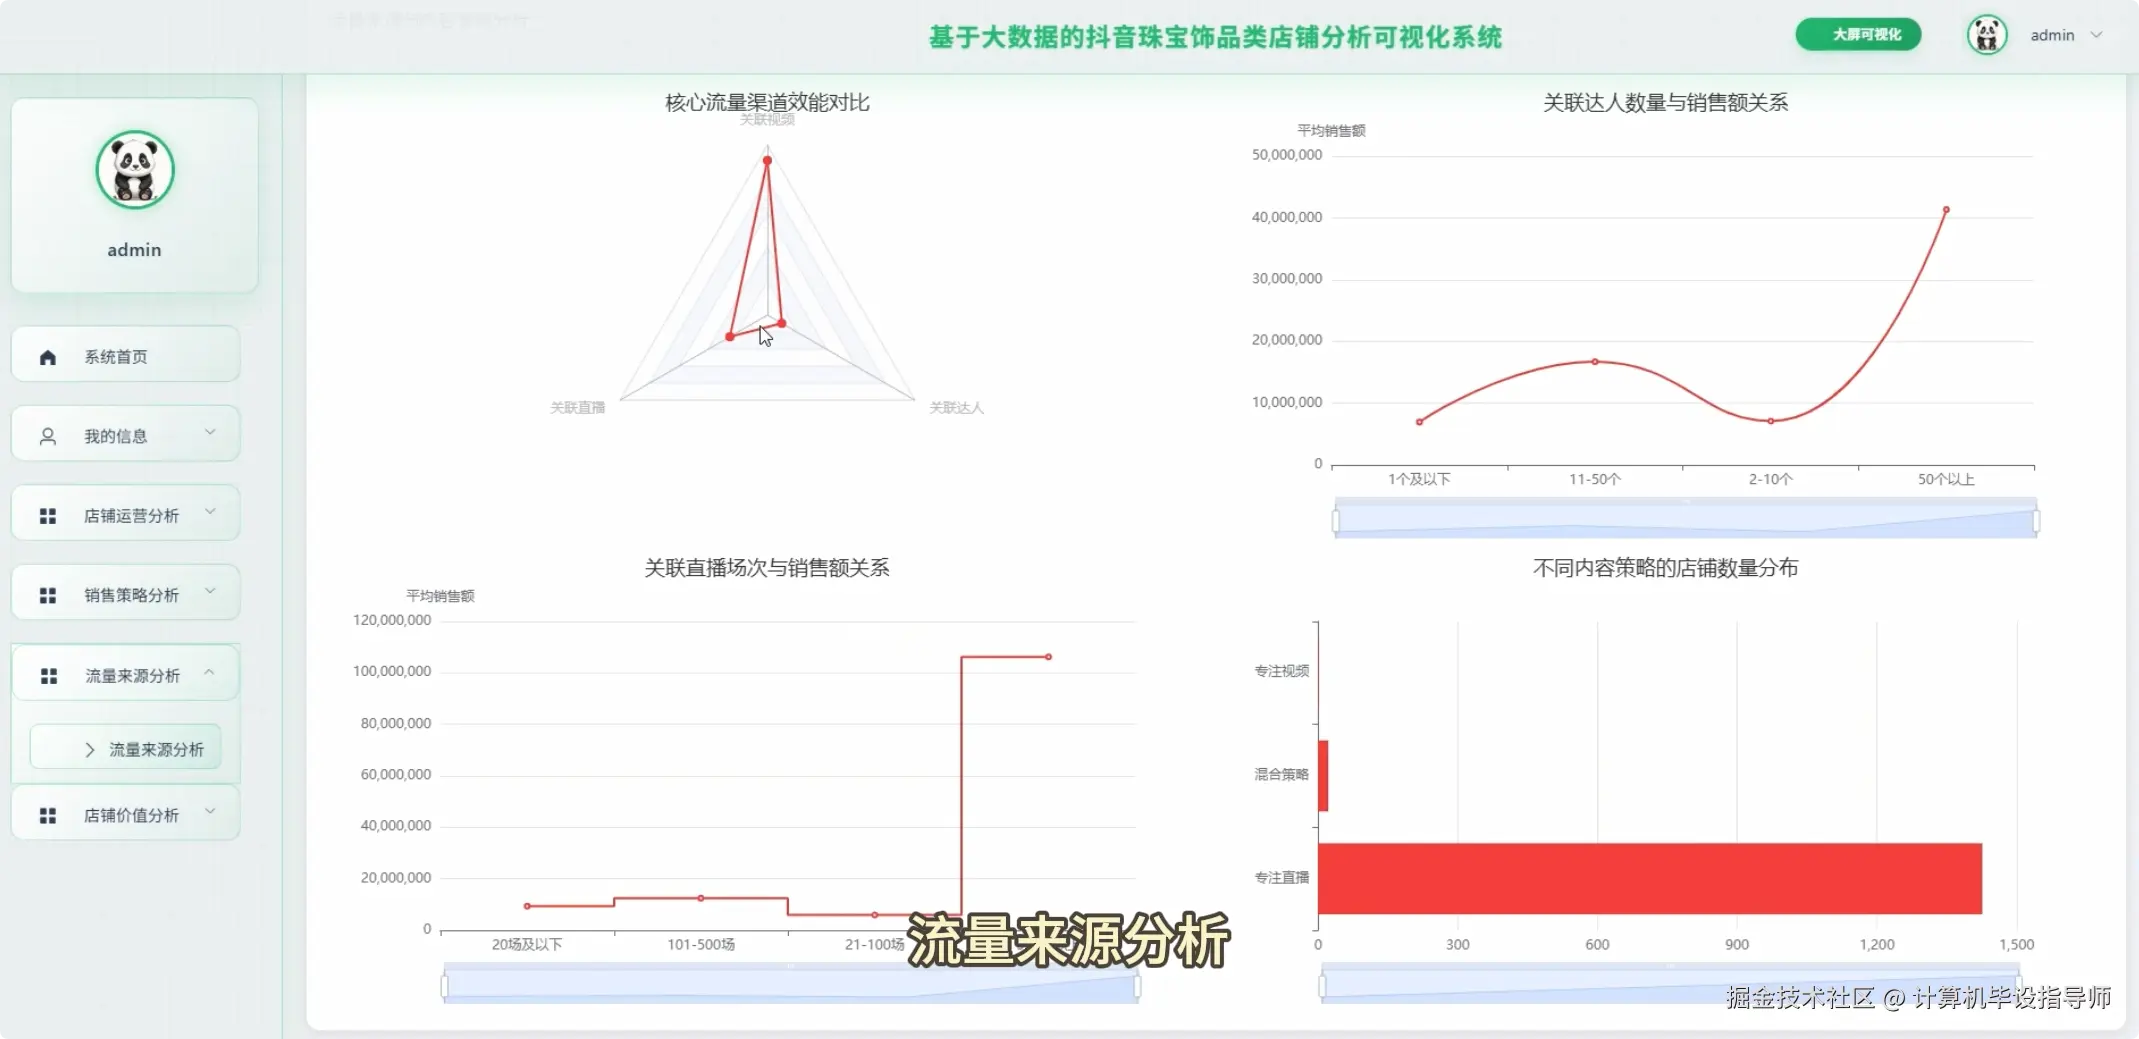Click the right handle of 关联直播场次 zoom slider
The image size is (2139, 1039).
(x=1137, y=986)
